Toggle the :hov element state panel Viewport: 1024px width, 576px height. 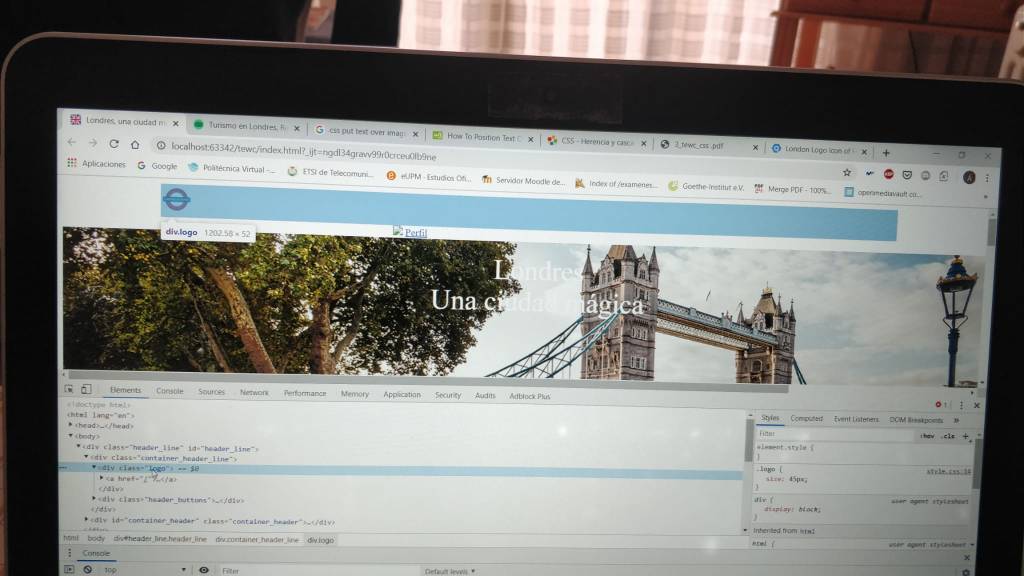[x=927, y=436]
